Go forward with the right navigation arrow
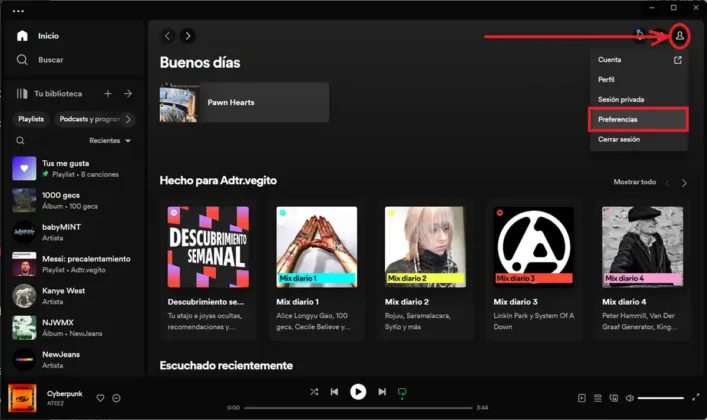Screen dimensions: 707x420 point(188,36)
